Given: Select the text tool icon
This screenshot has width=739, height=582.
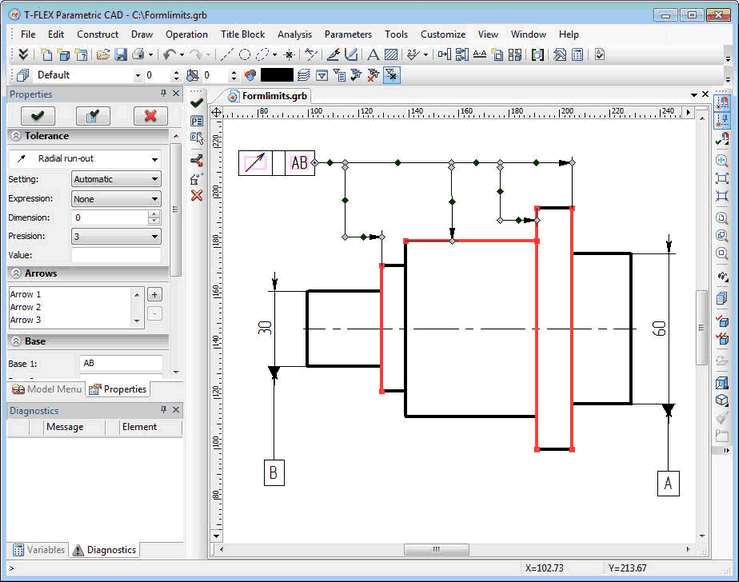Looking at the screenshot, I should [373, 54].
